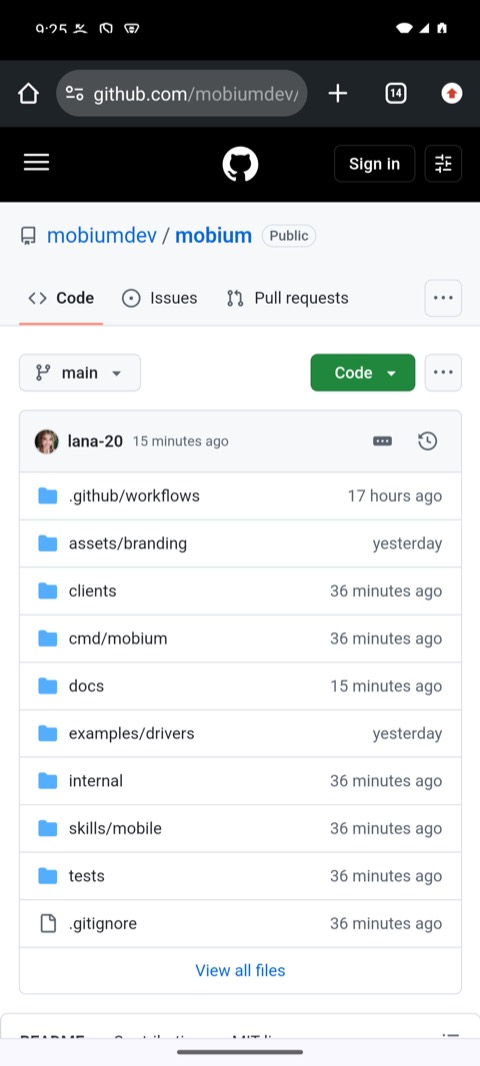The width and height of the screenshot is (480, 1066).
Task: Open the GitHub hamburger menu
Action: [37, 163]
